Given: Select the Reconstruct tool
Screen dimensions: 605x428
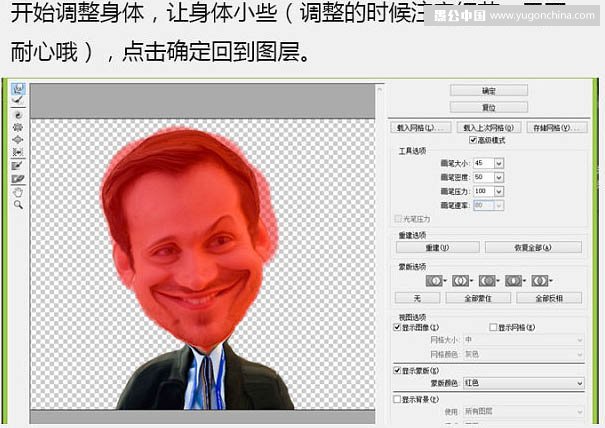Looking at the screenshot, I should pos(18,101).
